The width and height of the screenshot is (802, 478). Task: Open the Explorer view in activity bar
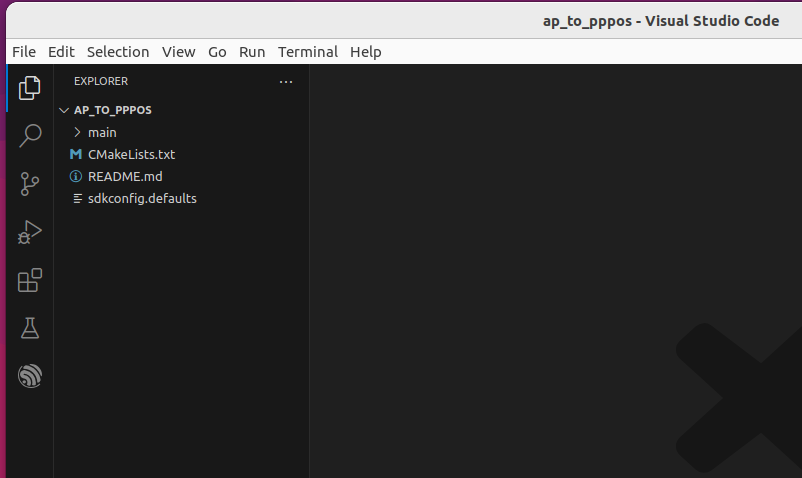click(30, 88)
